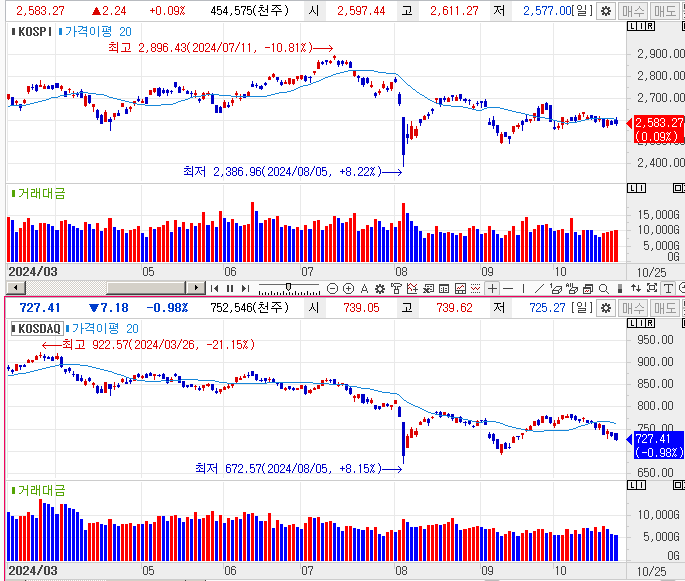The height and width of the screenshot is (581, 685).
Task: Click KOSDAQ volume 752,546(천주) value
Action: [249, 308]
